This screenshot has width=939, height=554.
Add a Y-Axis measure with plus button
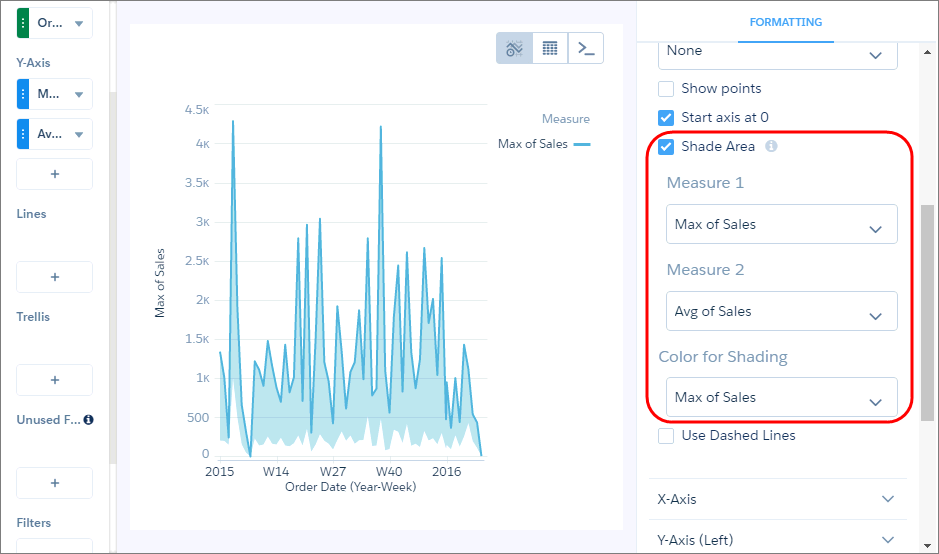54,174
